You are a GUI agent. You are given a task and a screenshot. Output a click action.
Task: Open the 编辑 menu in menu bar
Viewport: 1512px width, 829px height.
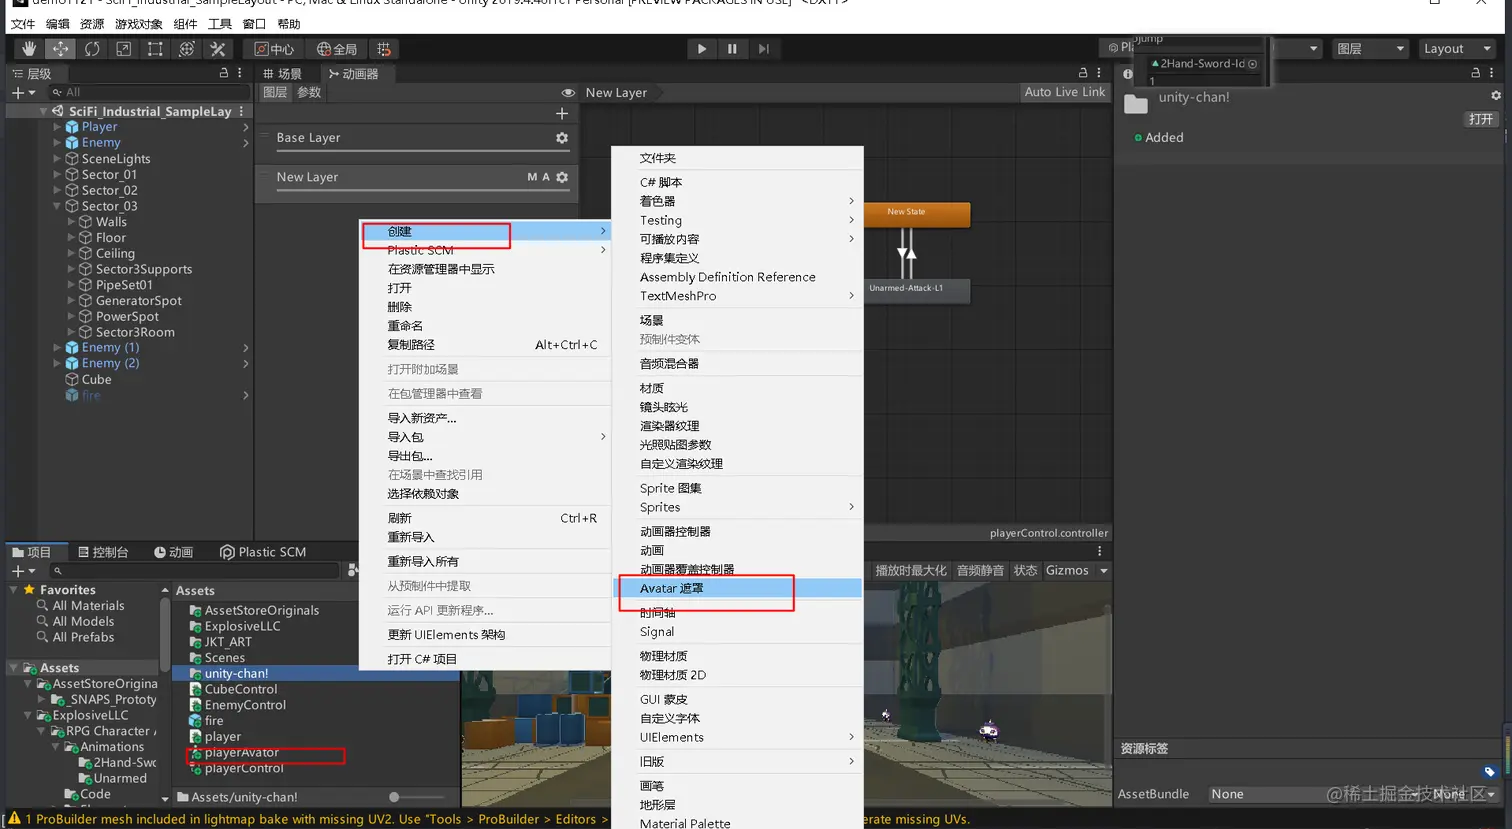point(58,24)
